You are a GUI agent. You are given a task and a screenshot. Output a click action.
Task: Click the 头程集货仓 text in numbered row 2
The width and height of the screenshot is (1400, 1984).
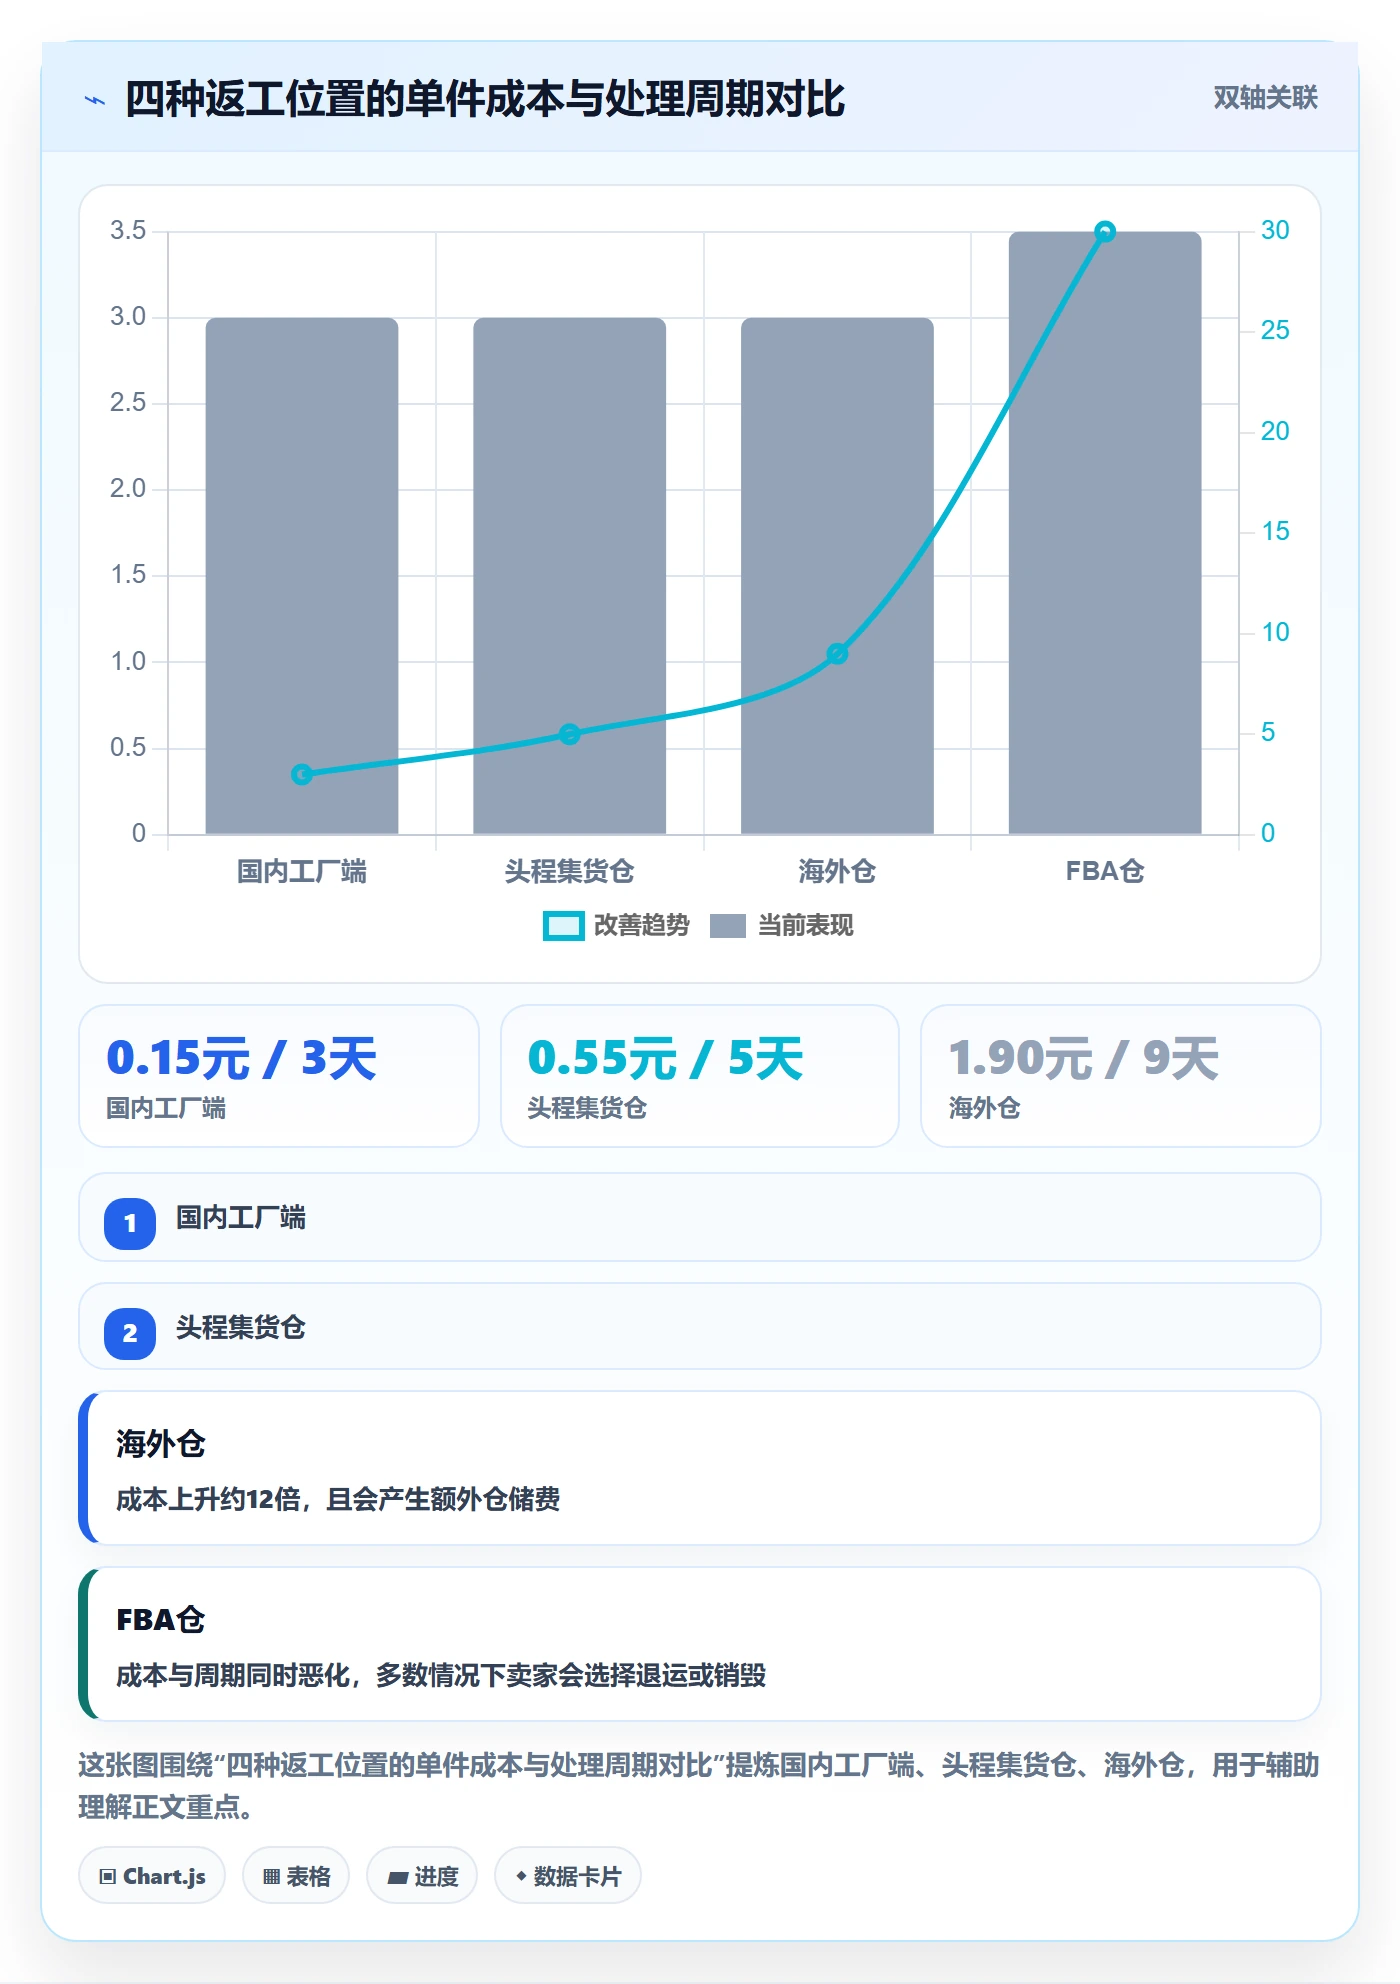[241, 1328]
